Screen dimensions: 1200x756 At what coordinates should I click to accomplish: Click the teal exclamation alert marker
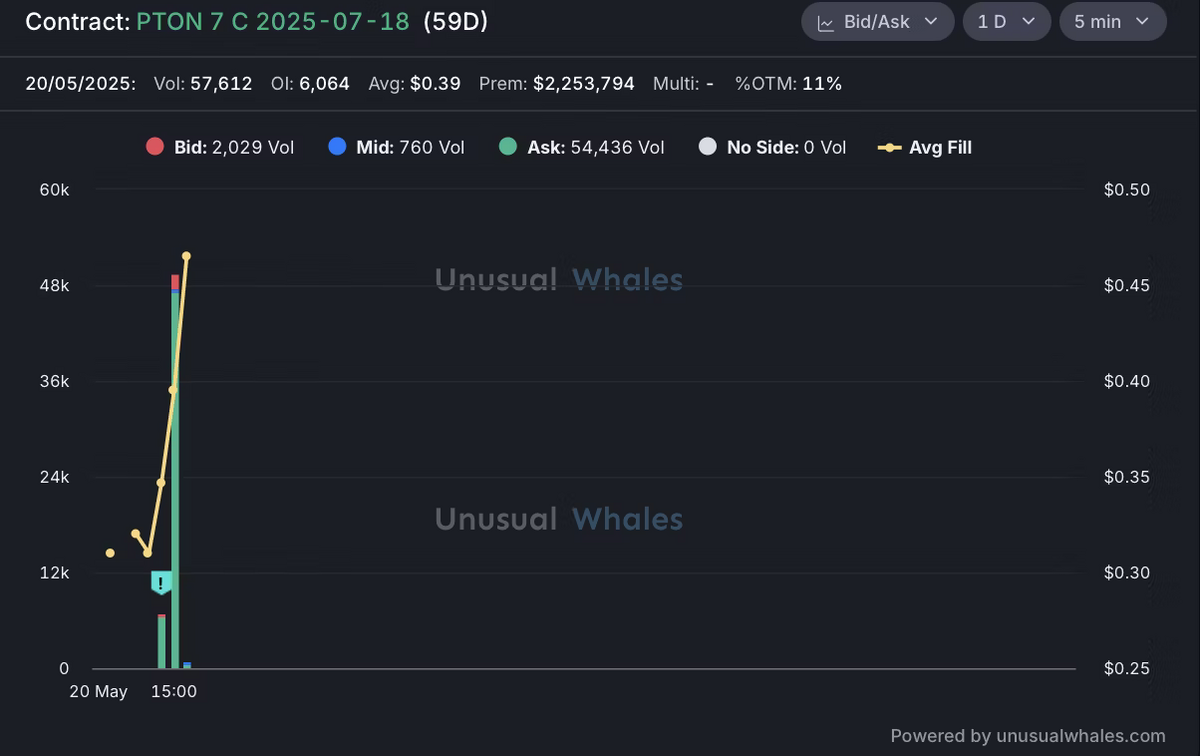point(161,582)
